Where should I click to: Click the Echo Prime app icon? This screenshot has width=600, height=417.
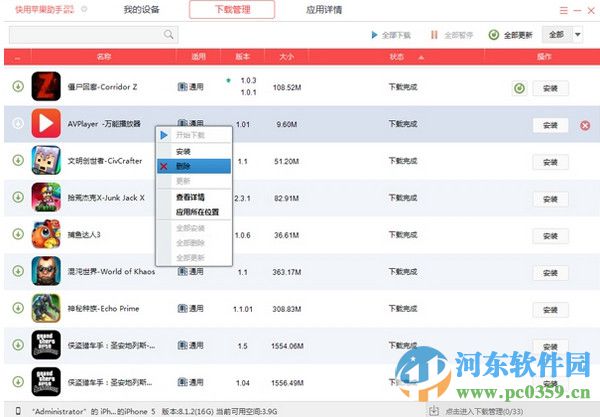(x=46, y=308)
